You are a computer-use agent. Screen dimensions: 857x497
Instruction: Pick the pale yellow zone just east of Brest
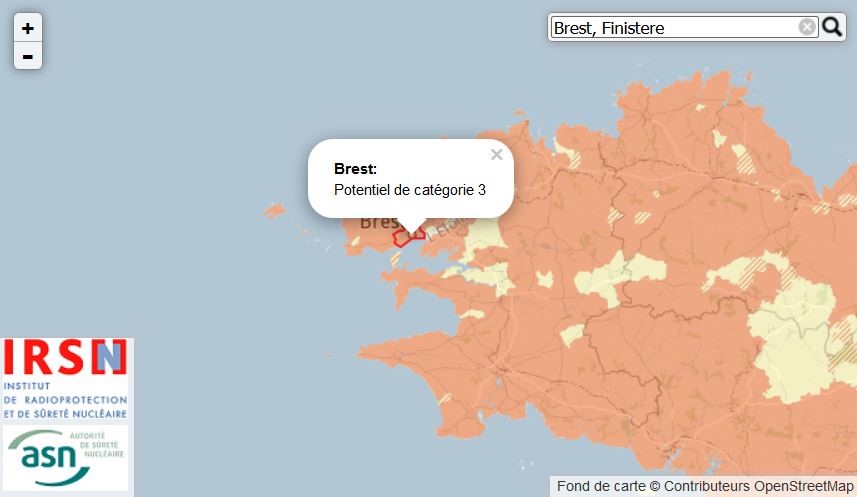point(485,236)
